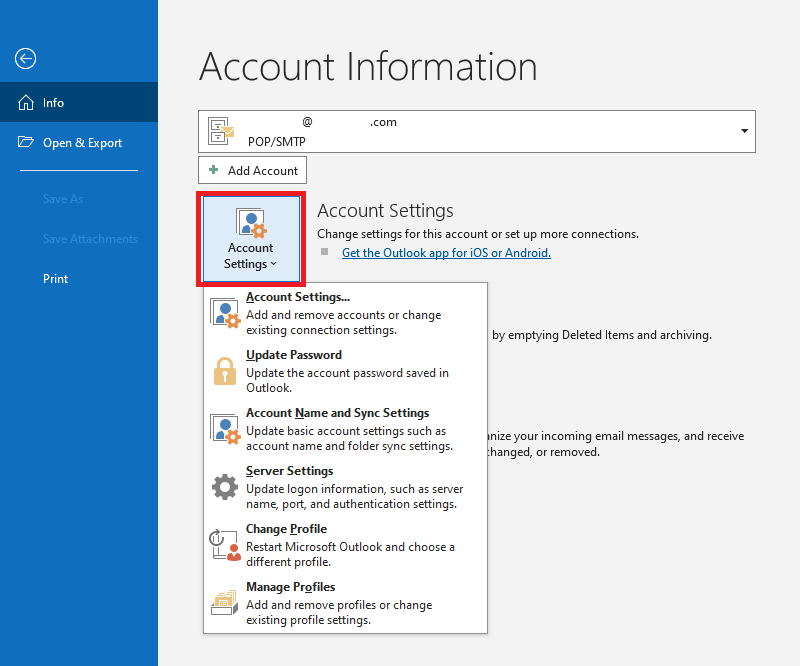Click the home icon next to Info
Image resolution: width=800 pixels, height=666 pixels.
coord(25,103)
